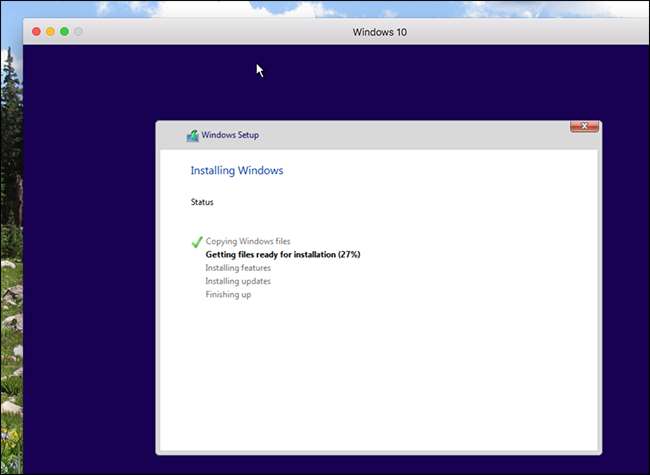Close the Windows 10 VM window with red button
650x475 pixels.
point(36,32)
